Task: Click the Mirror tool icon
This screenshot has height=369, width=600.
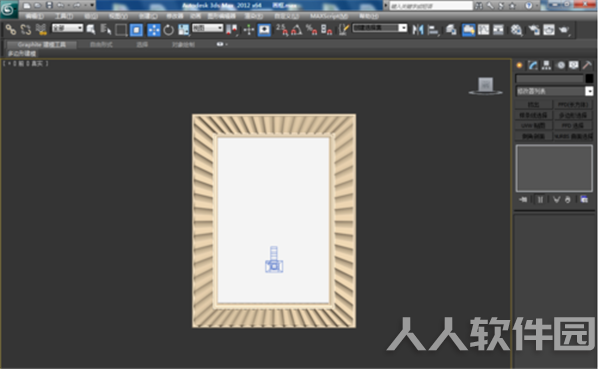Action: click(417, 29)
